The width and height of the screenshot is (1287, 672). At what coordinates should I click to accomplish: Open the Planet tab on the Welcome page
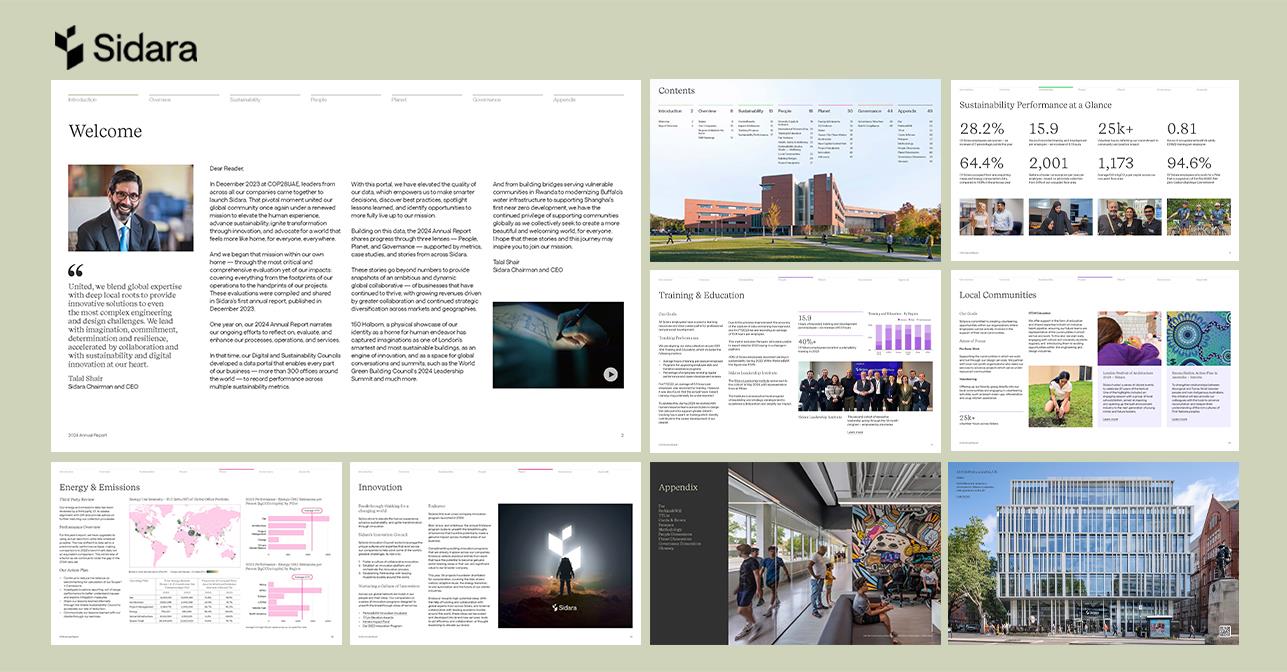pyautogui.click(x=399, y=100)
